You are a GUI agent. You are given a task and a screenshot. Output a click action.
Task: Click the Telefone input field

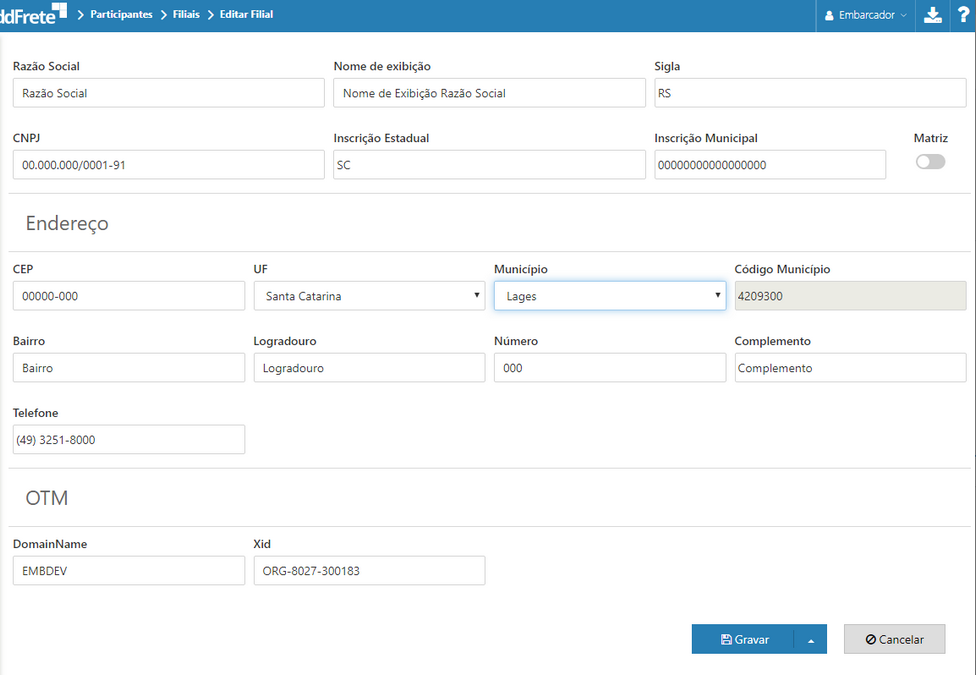128,440
